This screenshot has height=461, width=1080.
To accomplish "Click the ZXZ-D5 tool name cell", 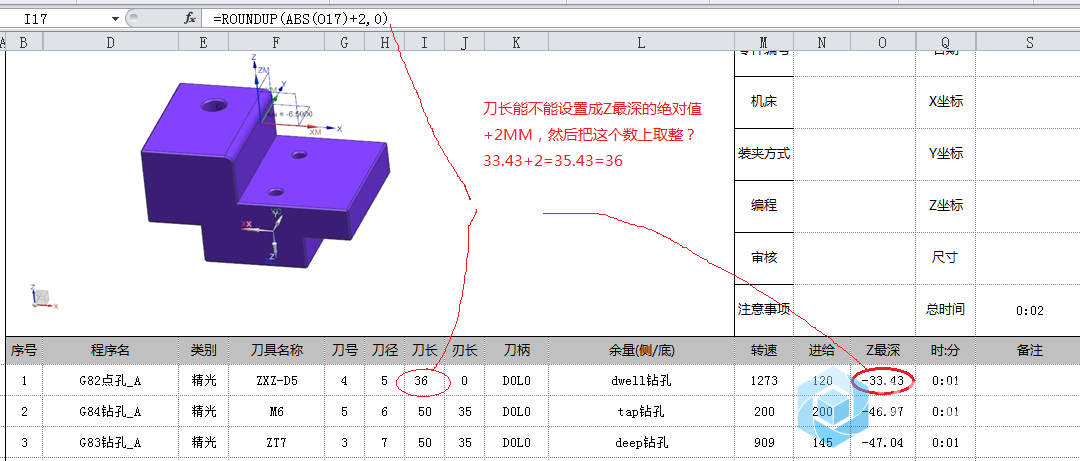I will click(276, 380).
